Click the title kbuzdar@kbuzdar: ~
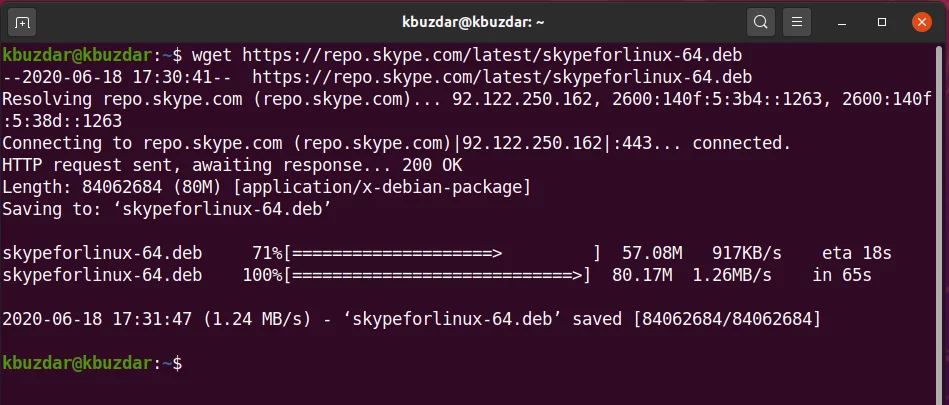The width and height of the screenshot is (949, 405). pyautogui.click(x=473, y=23)
